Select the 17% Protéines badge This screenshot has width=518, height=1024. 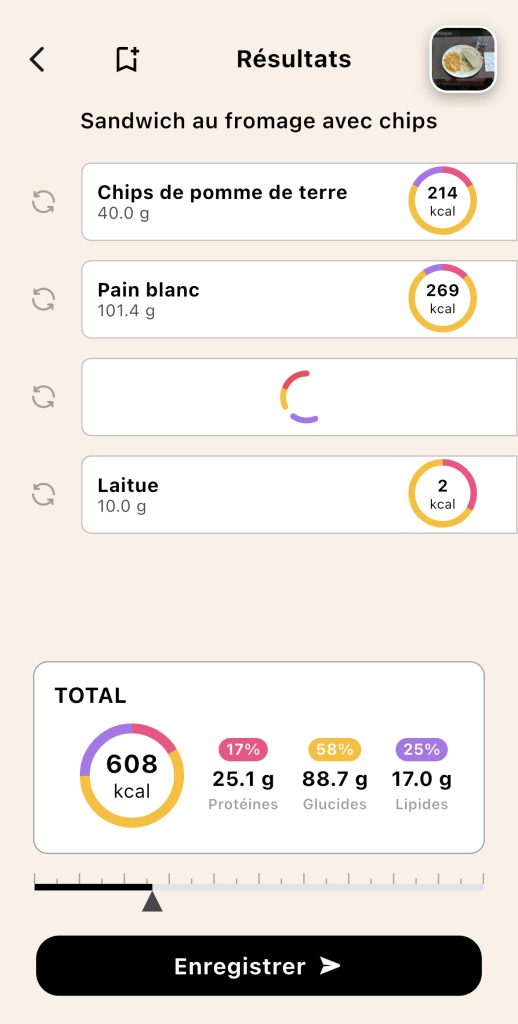click(243, 750)
